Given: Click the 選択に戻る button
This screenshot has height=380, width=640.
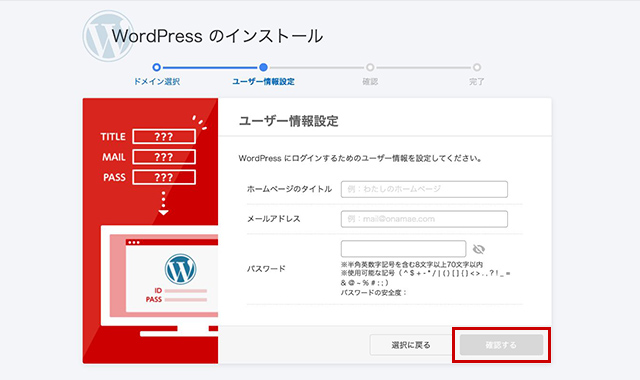Looking at the screenshot, I should (411, 345).
